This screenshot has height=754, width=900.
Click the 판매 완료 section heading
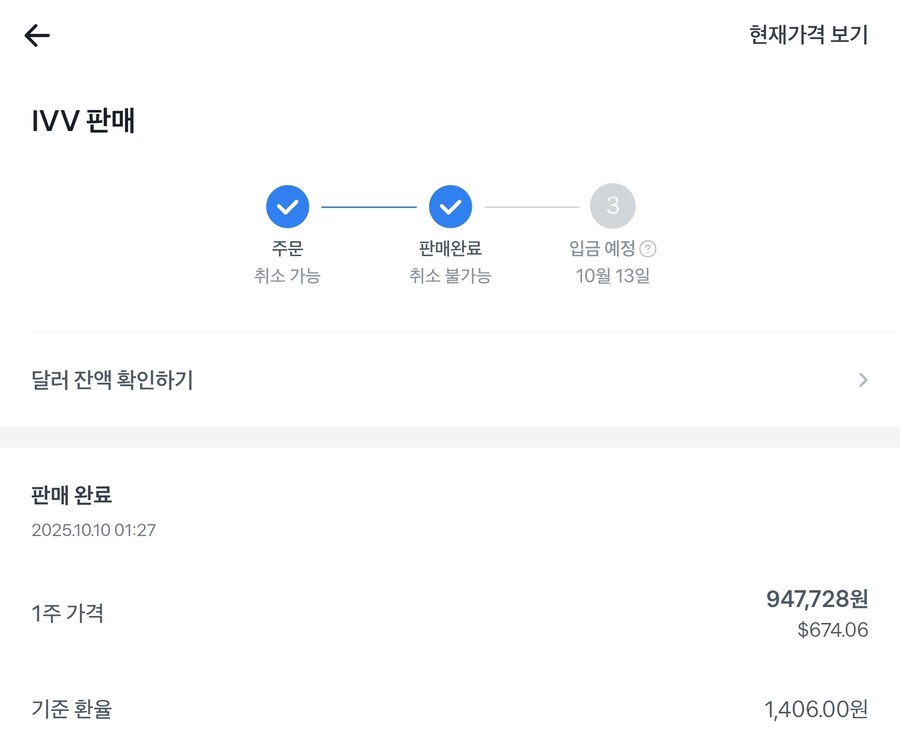click(72, 495)
